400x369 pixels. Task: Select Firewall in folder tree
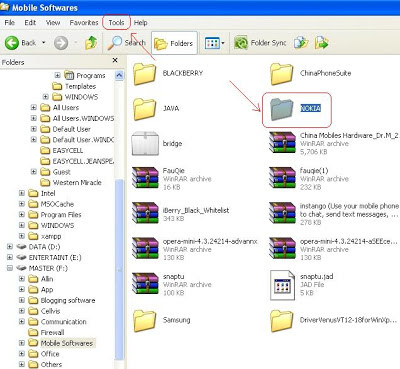52,332
